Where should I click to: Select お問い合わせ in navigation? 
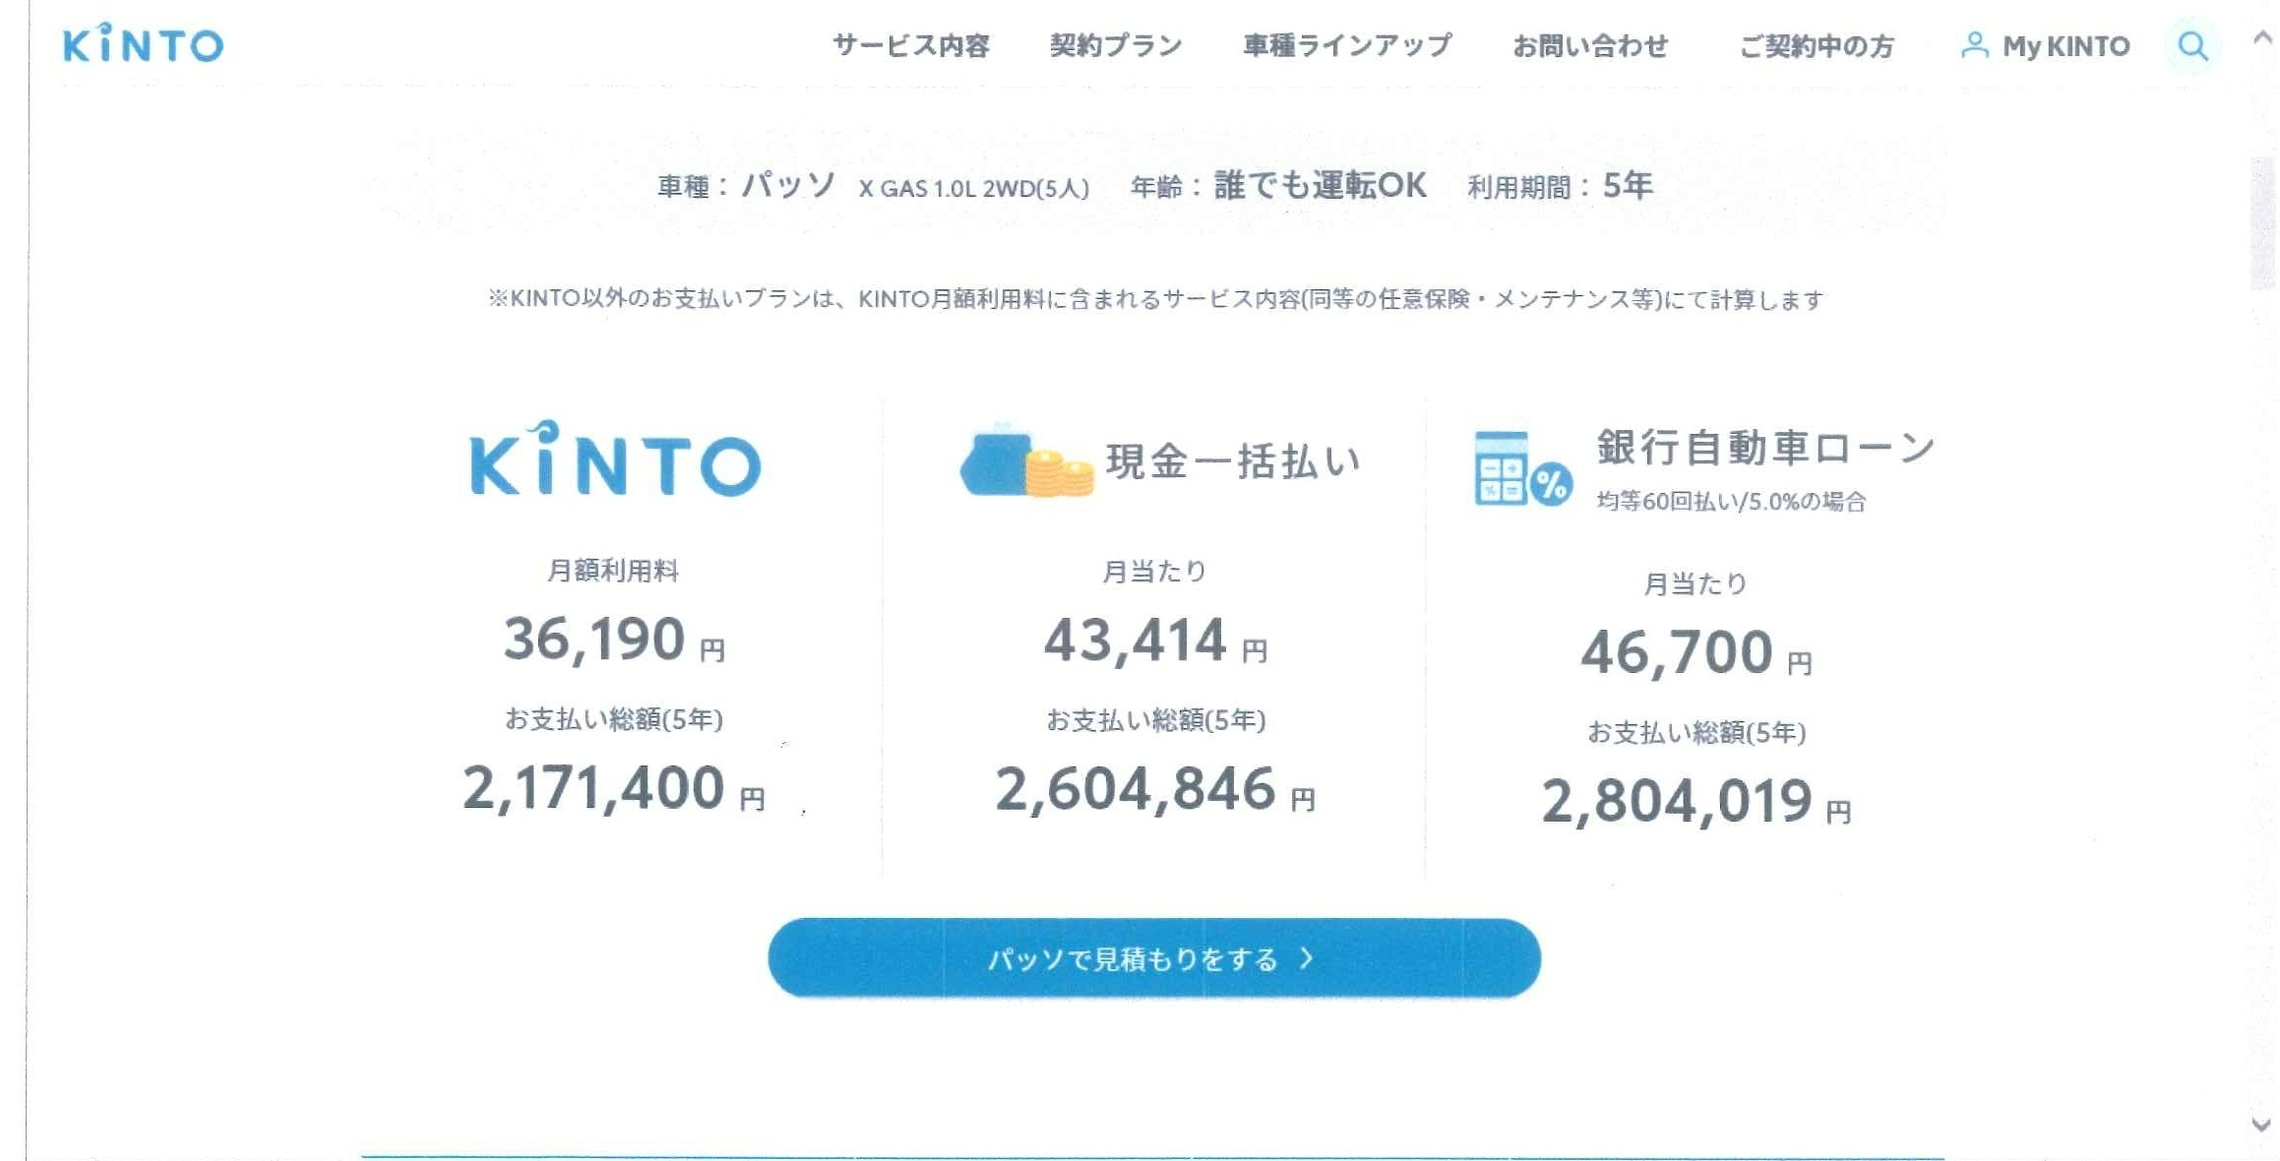pyautogui.click(x=1590, y=46)
